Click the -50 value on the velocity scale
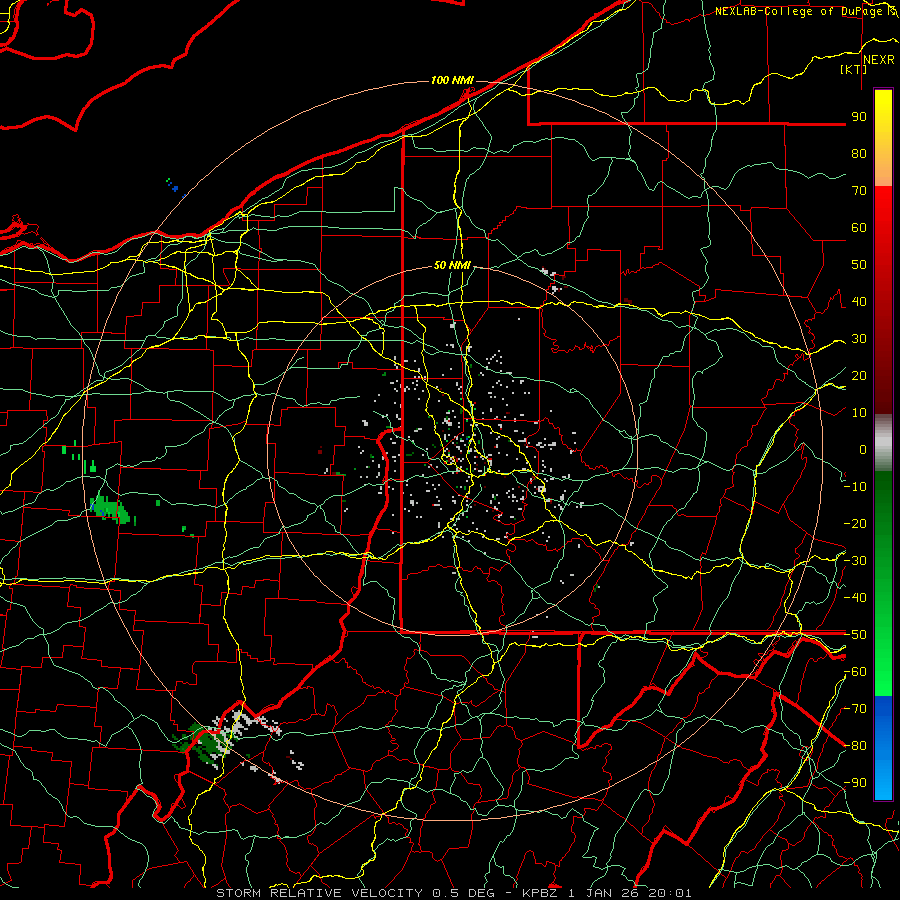 [855, 635]
